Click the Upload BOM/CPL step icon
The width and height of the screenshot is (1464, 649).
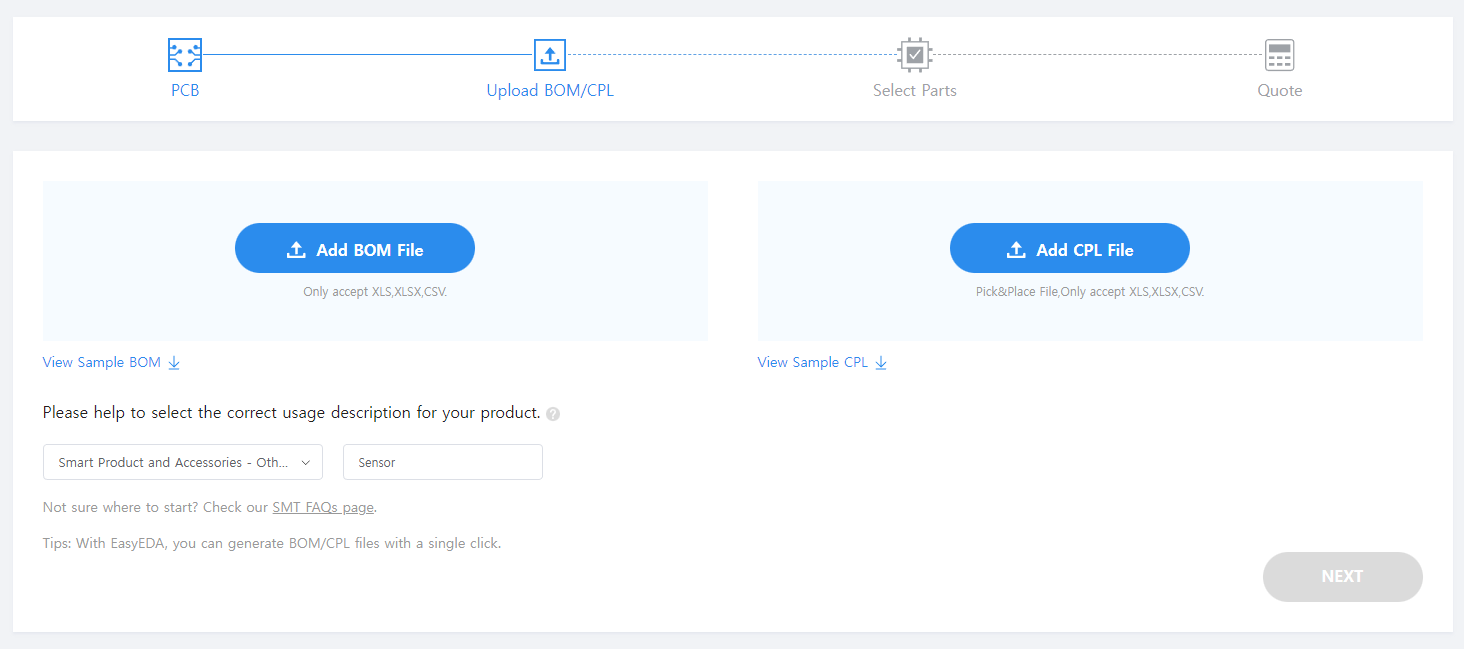pyautogui.click(x=550, y=55)
